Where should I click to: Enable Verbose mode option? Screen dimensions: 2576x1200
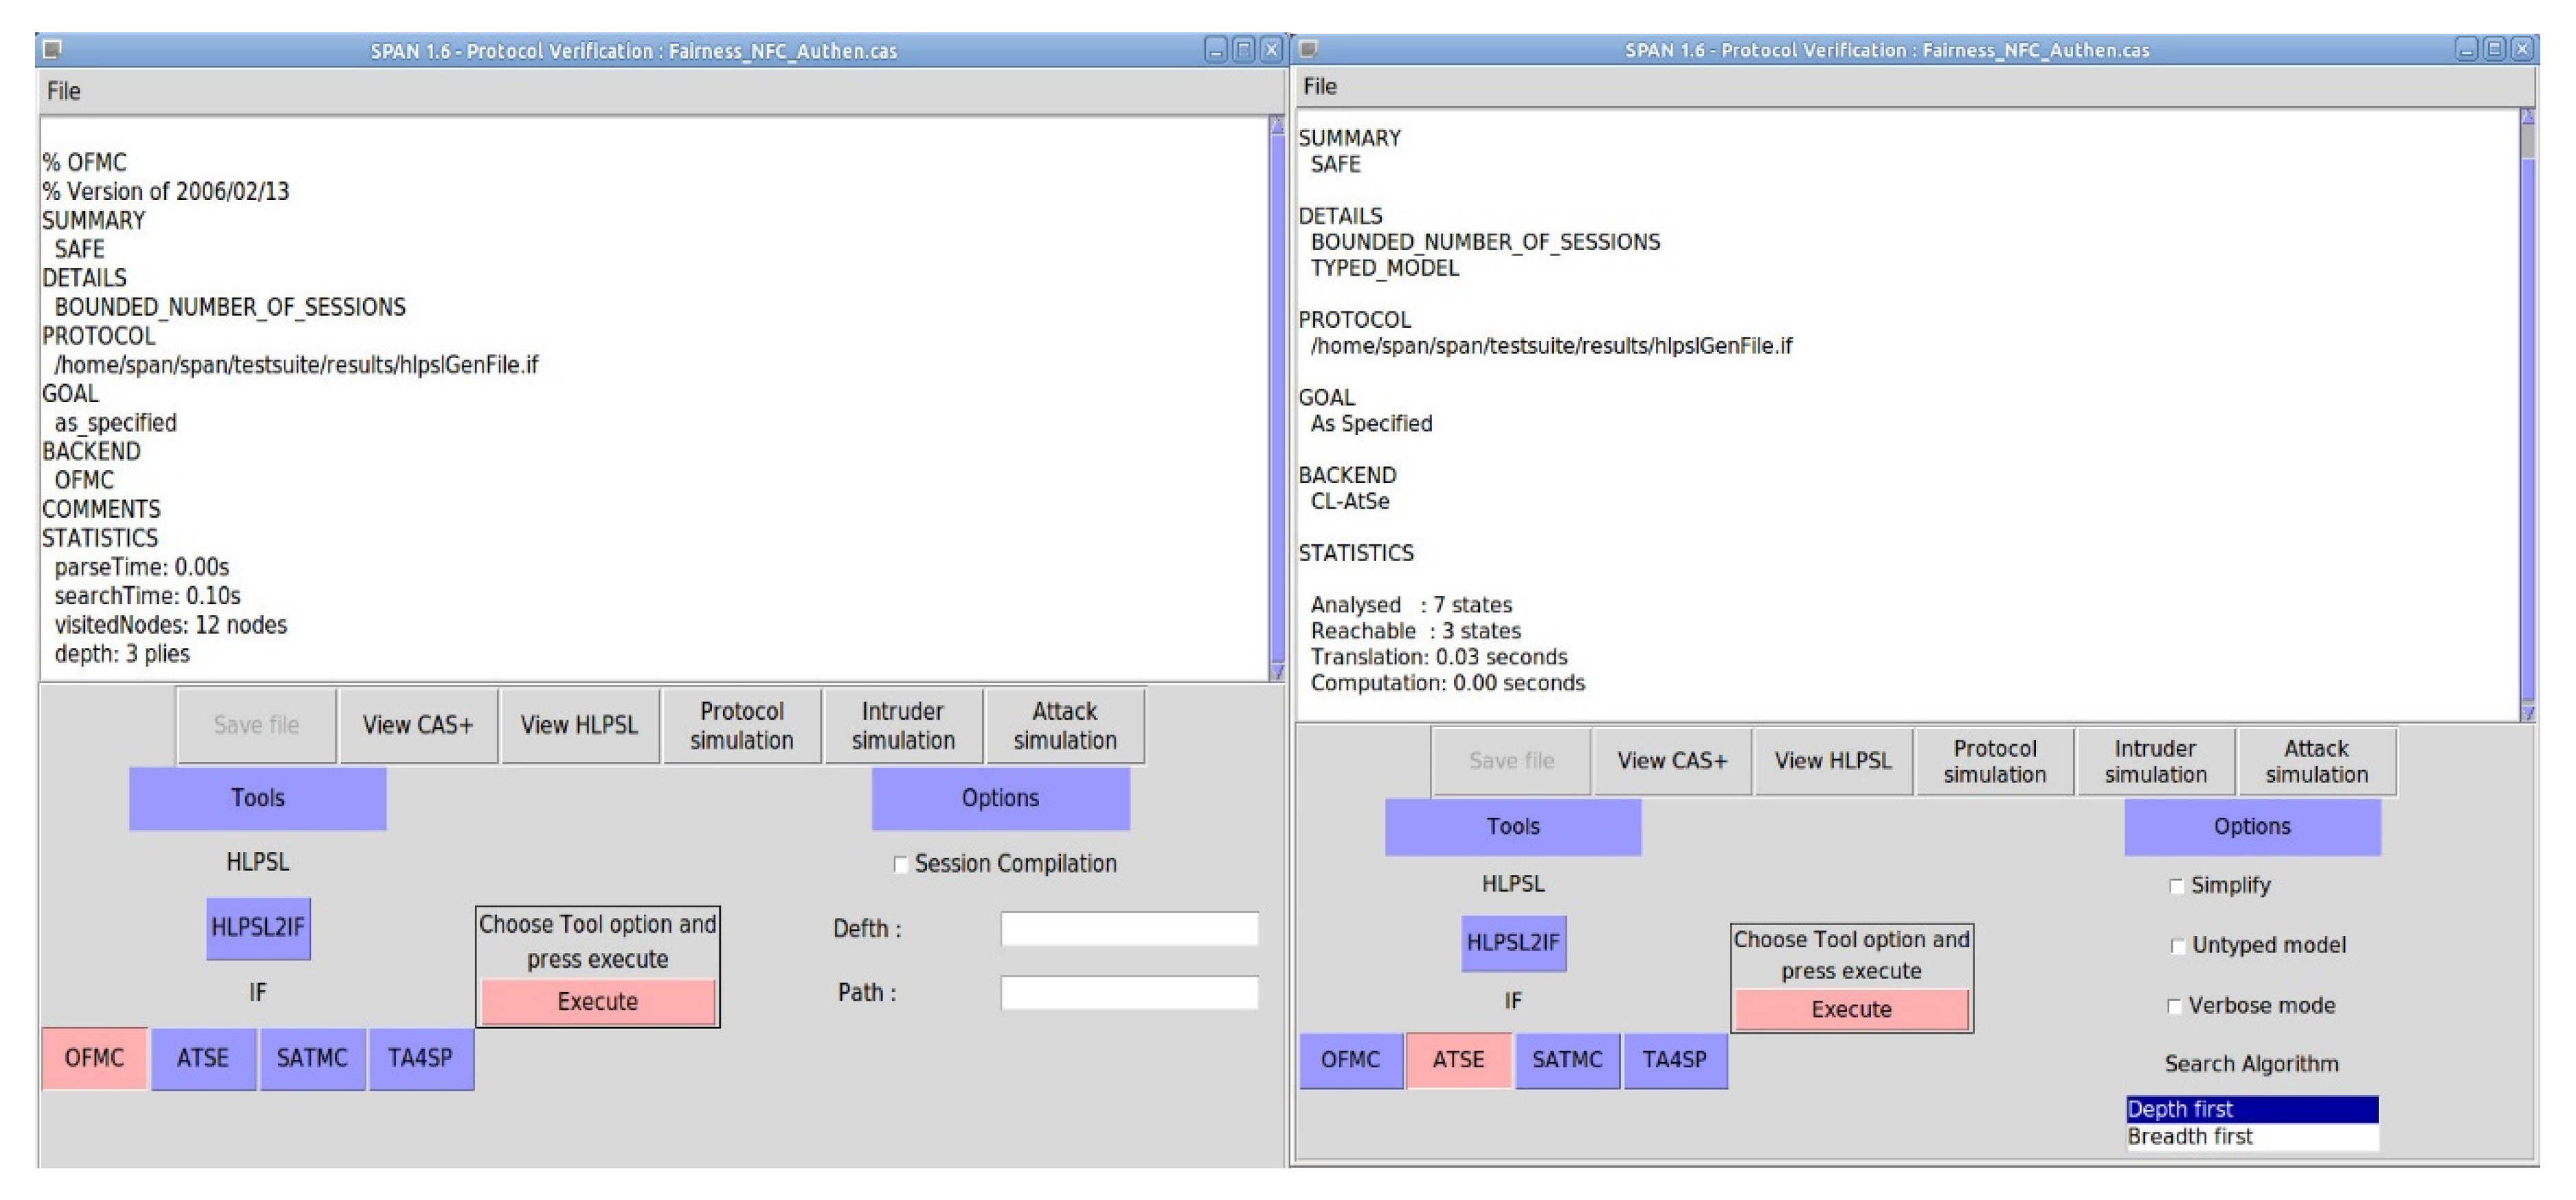[x=2174, y=1006]
